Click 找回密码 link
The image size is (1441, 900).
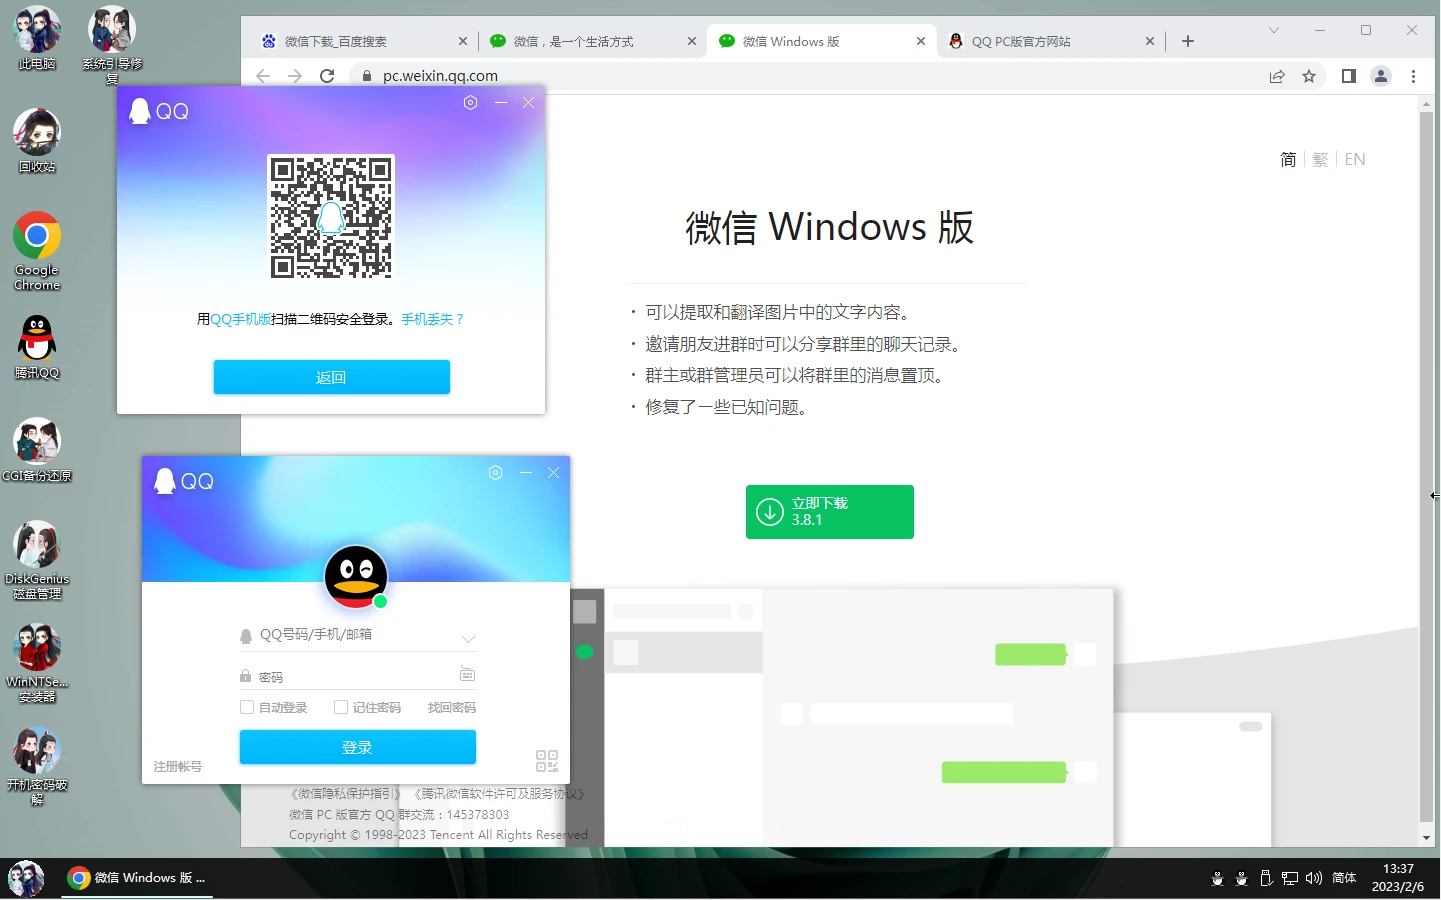(x=452, y=707)
